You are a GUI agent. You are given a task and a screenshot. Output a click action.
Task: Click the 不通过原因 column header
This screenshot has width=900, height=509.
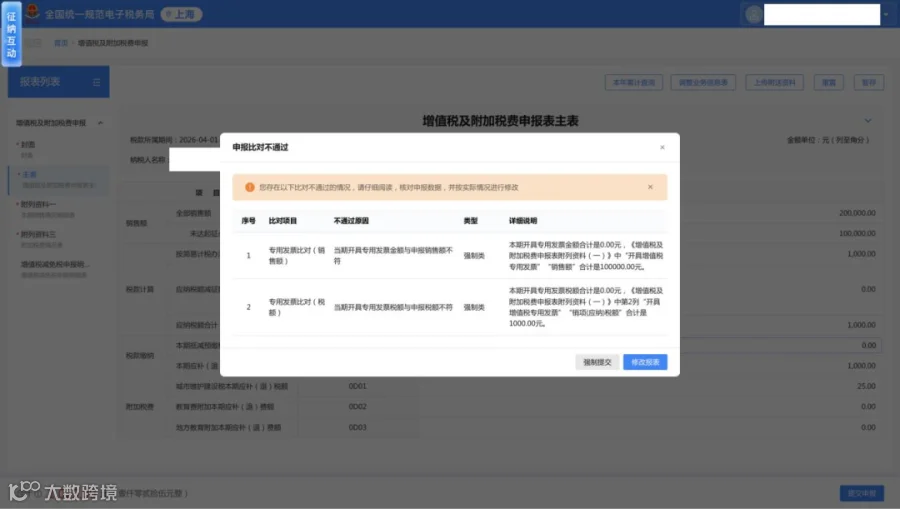pos(351,221)
